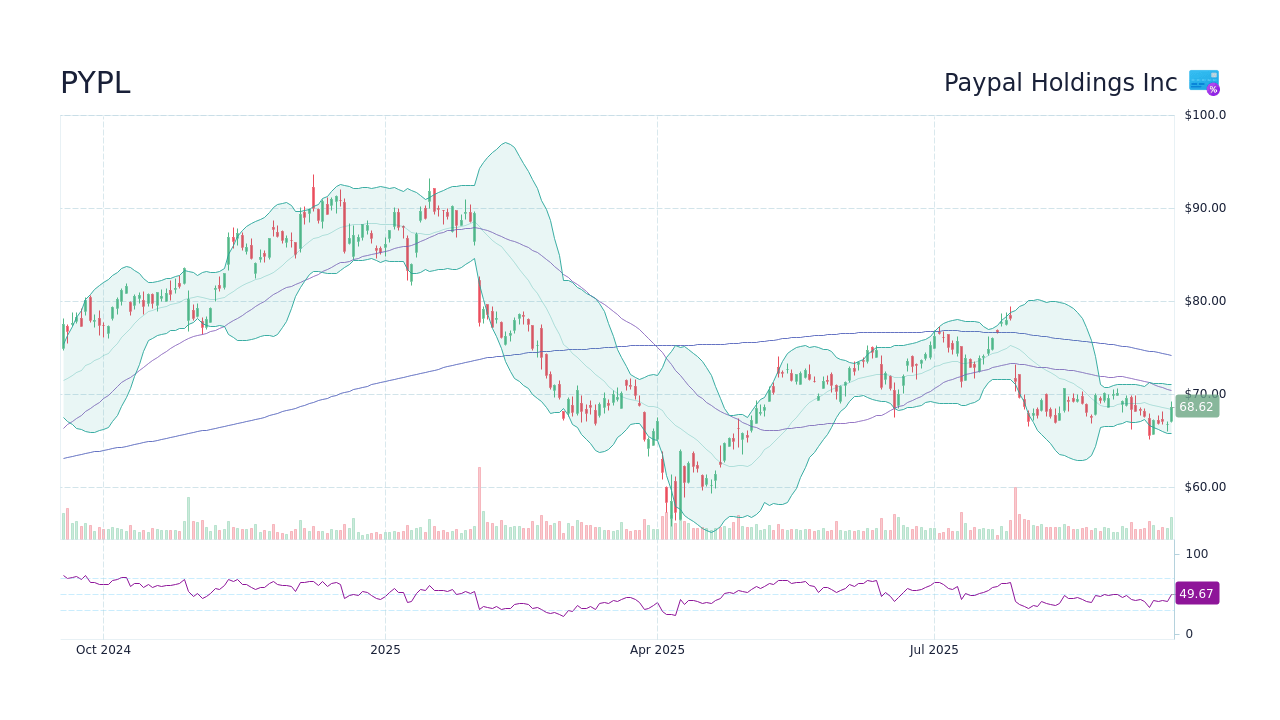Image resolution: width=1280 pixels, height=720 pixels.
Task: Click the Paypal Holdings Inc company link
Action: (1059, 83)
